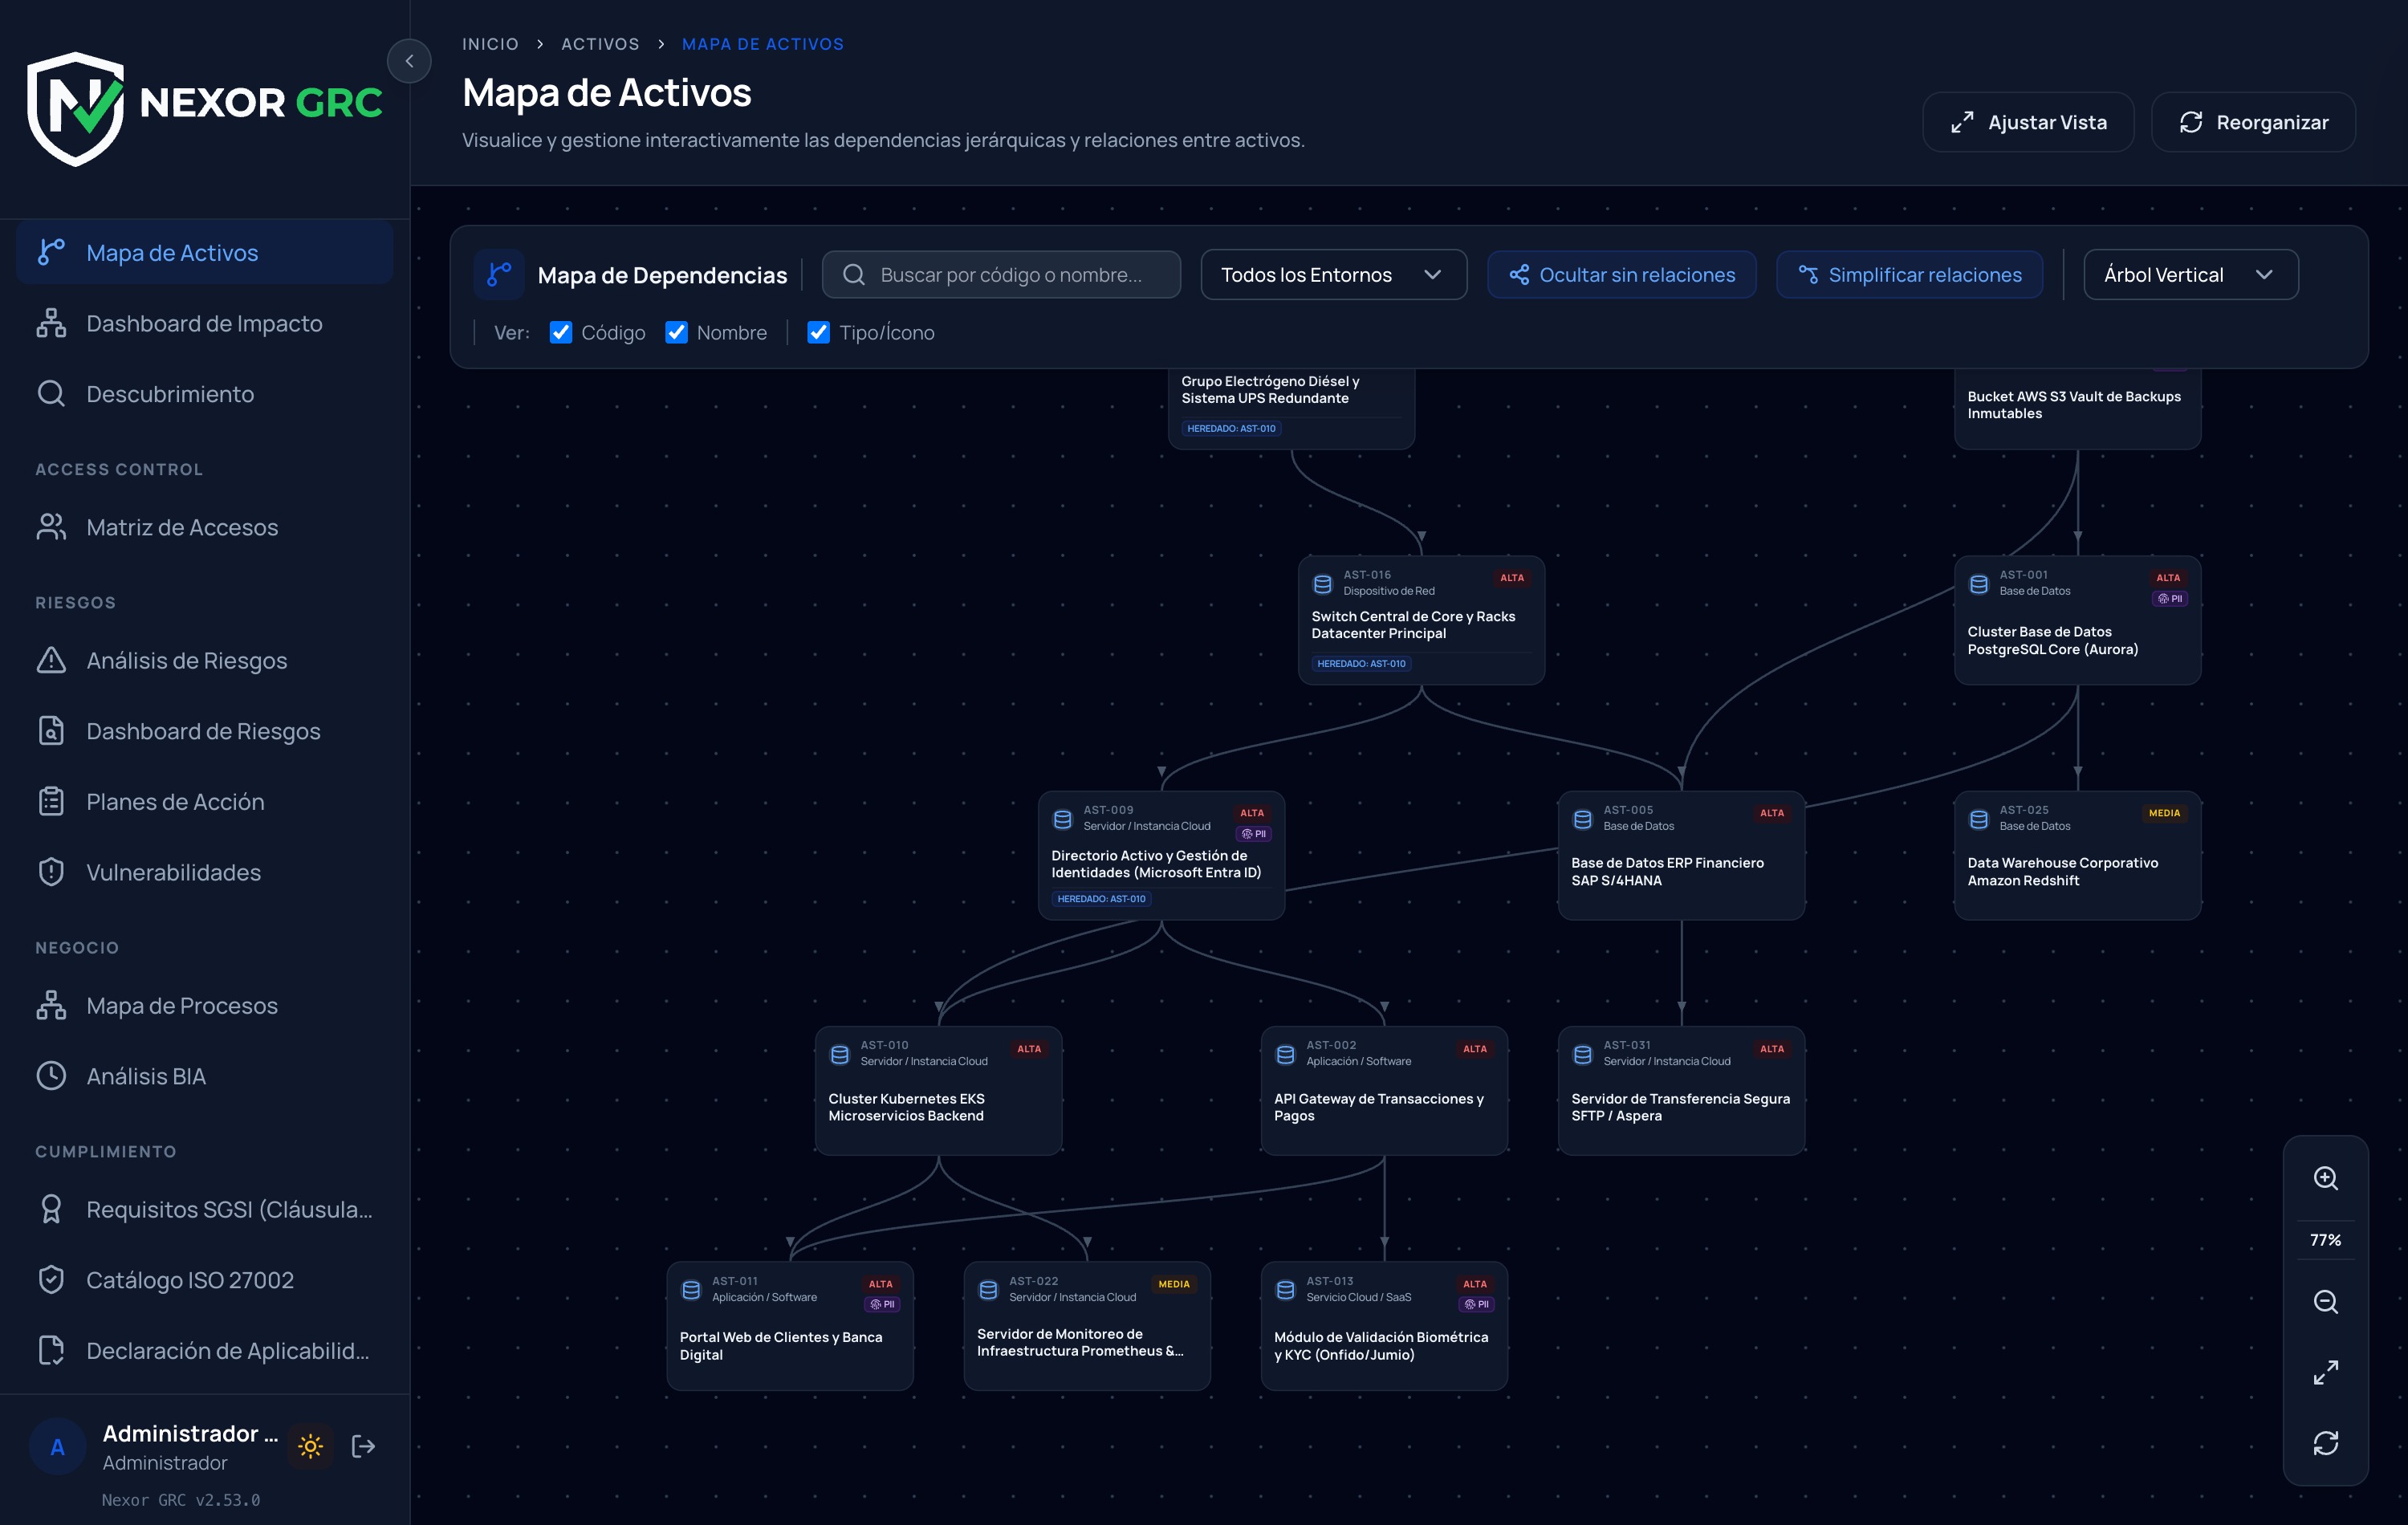Click the Reorganizar button
This screenshot has width=2408, height=1525.
[x=2253, y=122]
